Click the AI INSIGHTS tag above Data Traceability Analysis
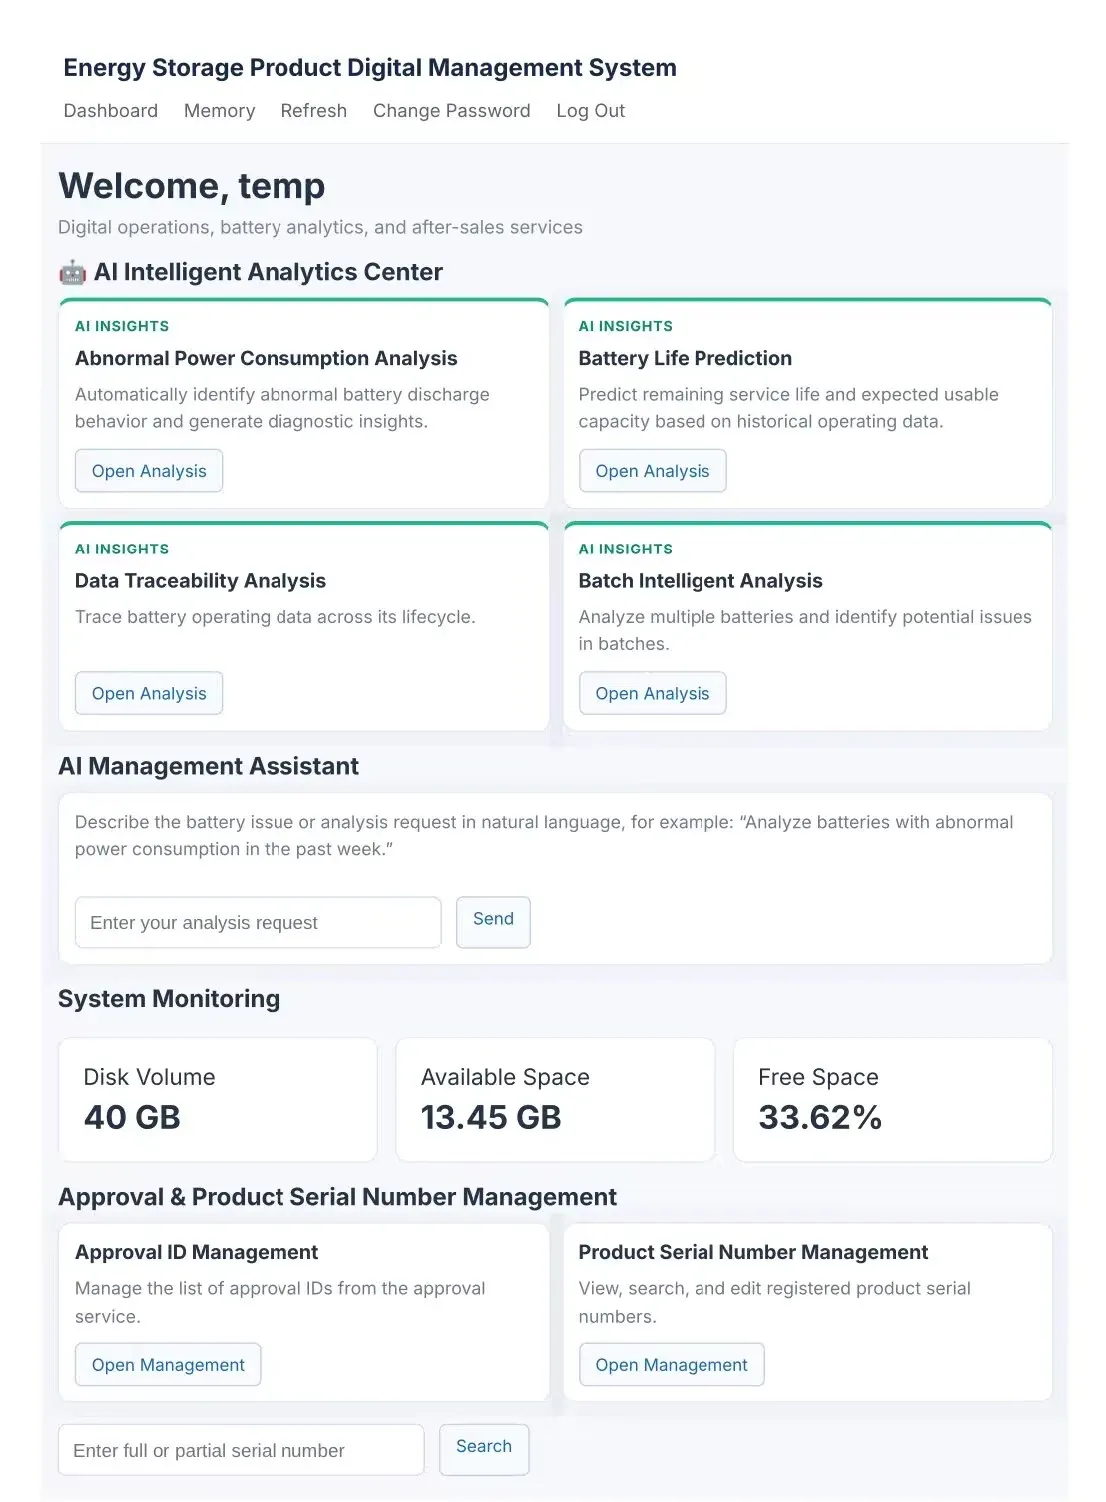This screenshot has height=1502, width=1106. pos(122,549)
